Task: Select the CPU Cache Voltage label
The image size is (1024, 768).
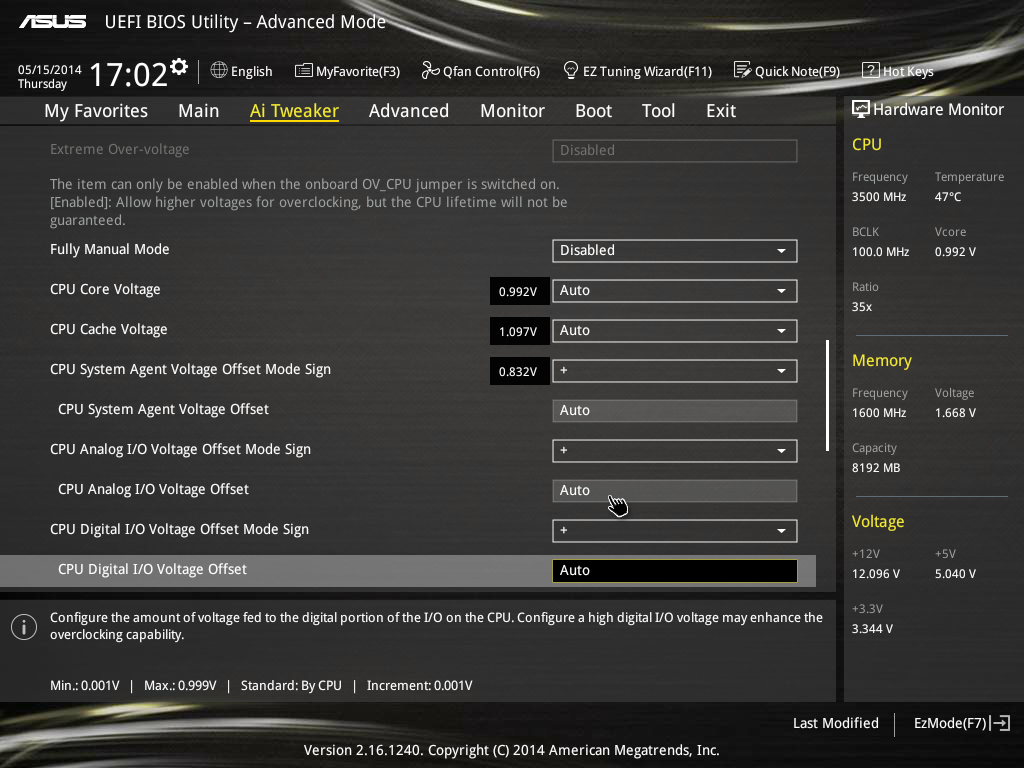Action: (108, 329)
